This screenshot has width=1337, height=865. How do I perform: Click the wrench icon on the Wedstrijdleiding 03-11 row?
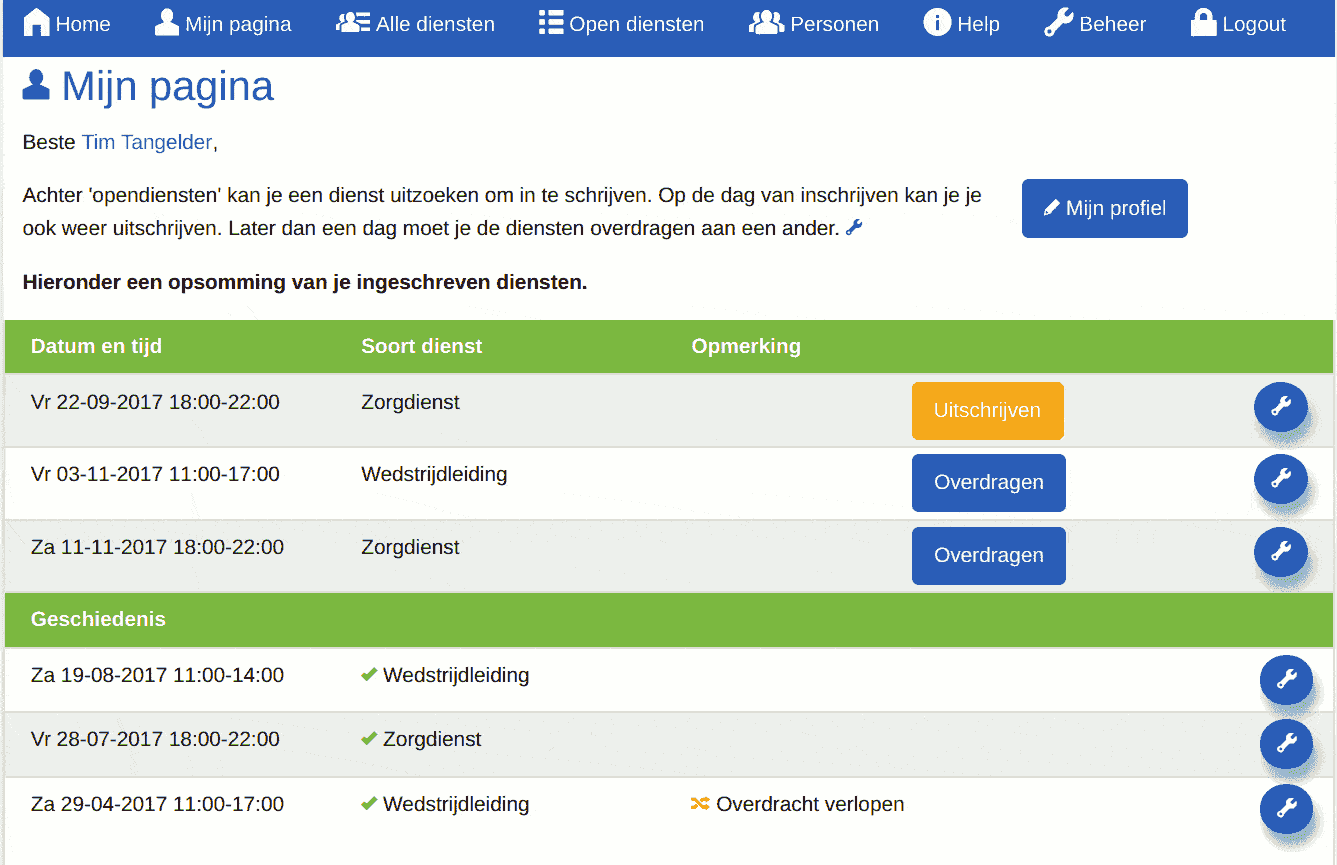coord(1281,480)
